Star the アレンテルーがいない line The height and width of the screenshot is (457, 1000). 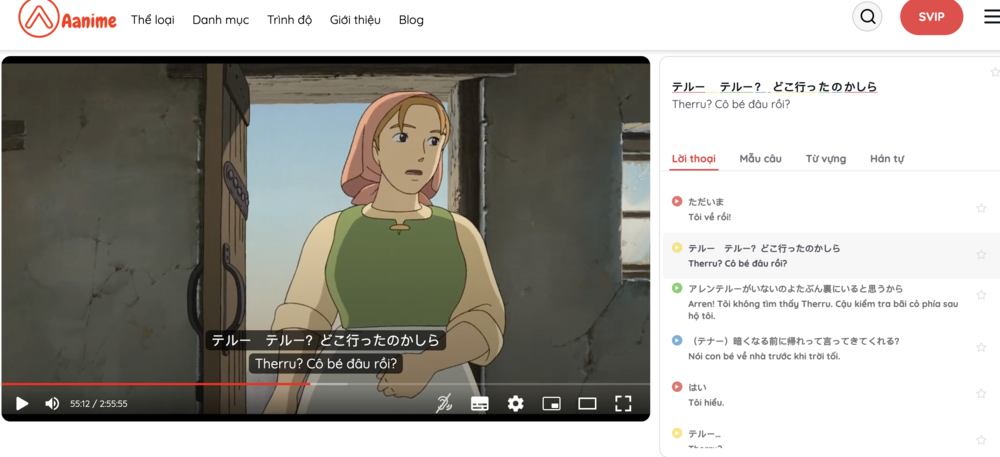(981, 294)
